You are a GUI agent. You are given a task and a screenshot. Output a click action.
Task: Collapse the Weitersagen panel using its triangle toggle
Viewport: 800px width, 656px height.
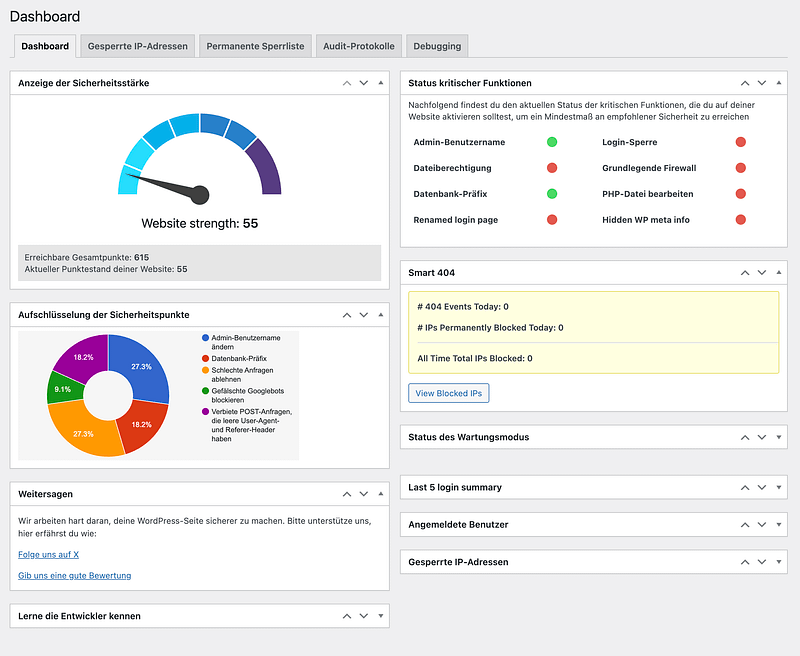pos(380,494)
